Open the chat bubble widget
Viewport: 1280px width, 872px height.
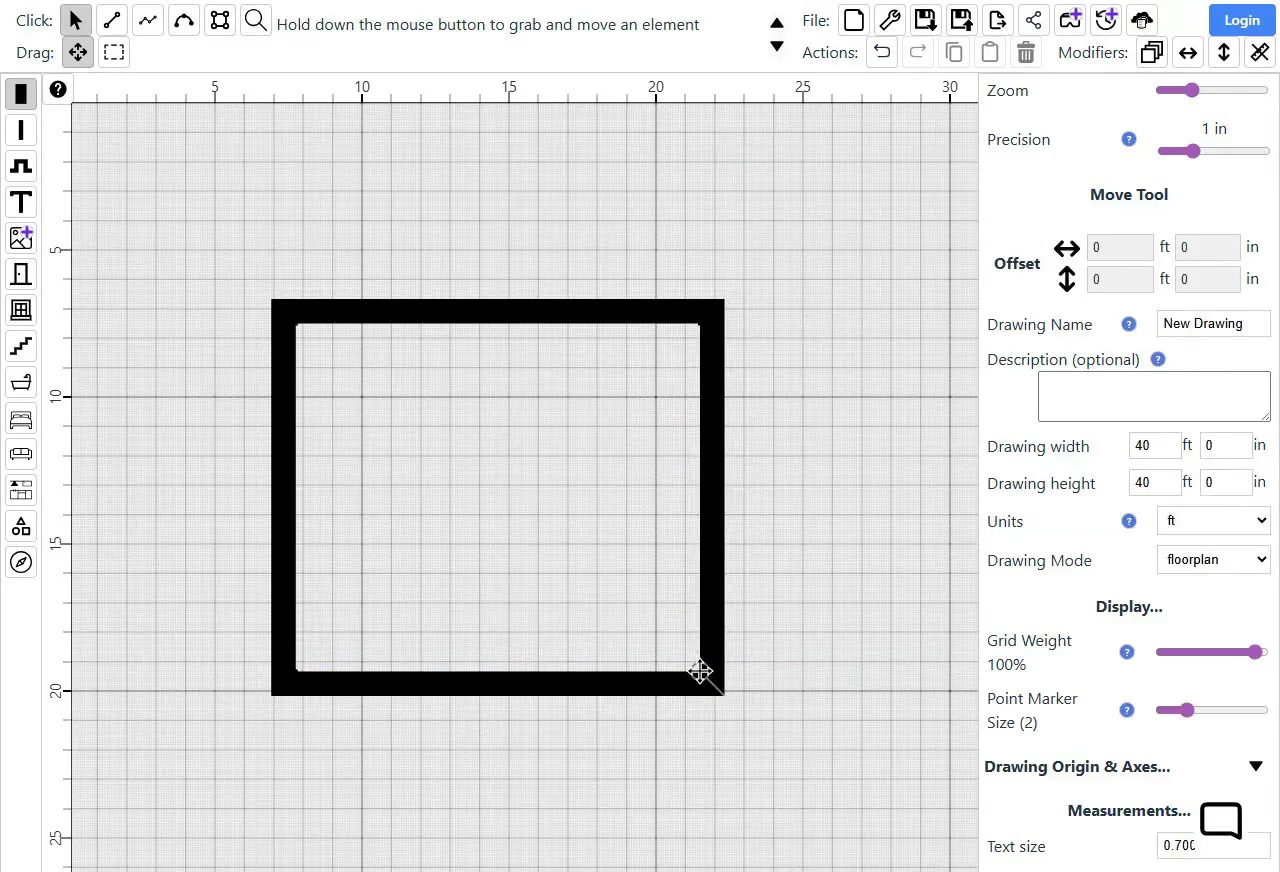[x=1221, y=820]
